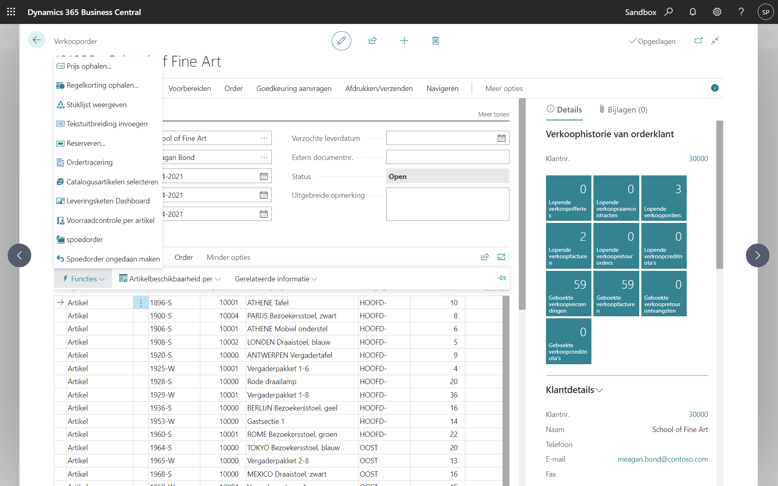Show next record with right circle arrow
This screenshot has width=778, height=486.
[758, 255]
